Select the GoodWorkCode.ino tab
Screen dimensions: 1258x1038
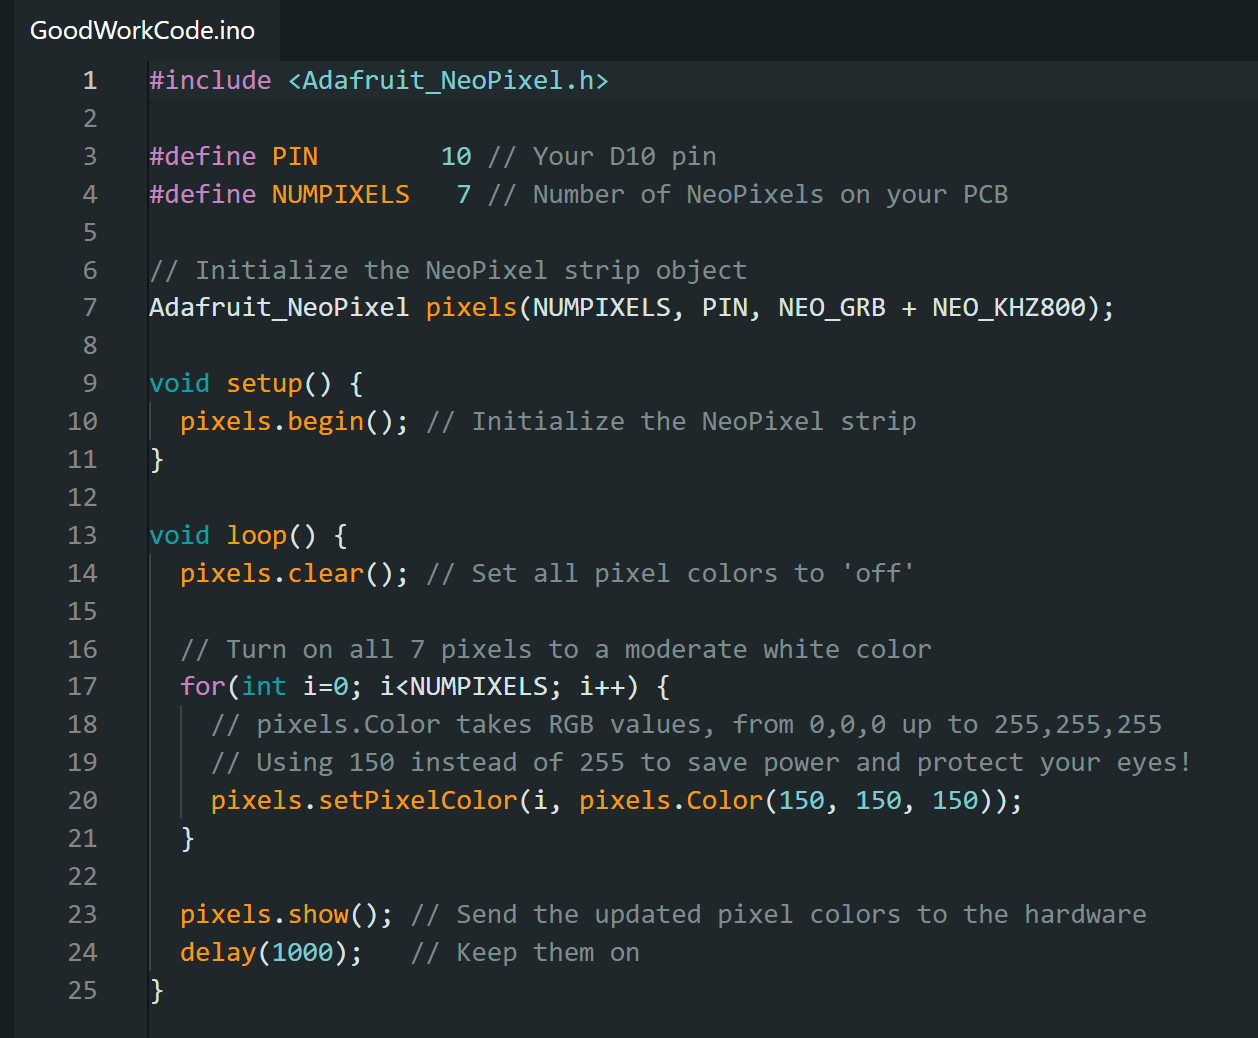[x=142, y=30]
